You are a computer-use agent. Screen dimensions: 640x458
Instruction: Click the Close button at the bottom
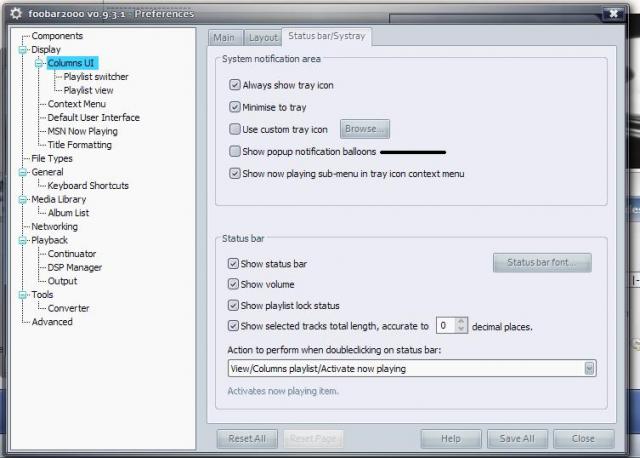583,439
